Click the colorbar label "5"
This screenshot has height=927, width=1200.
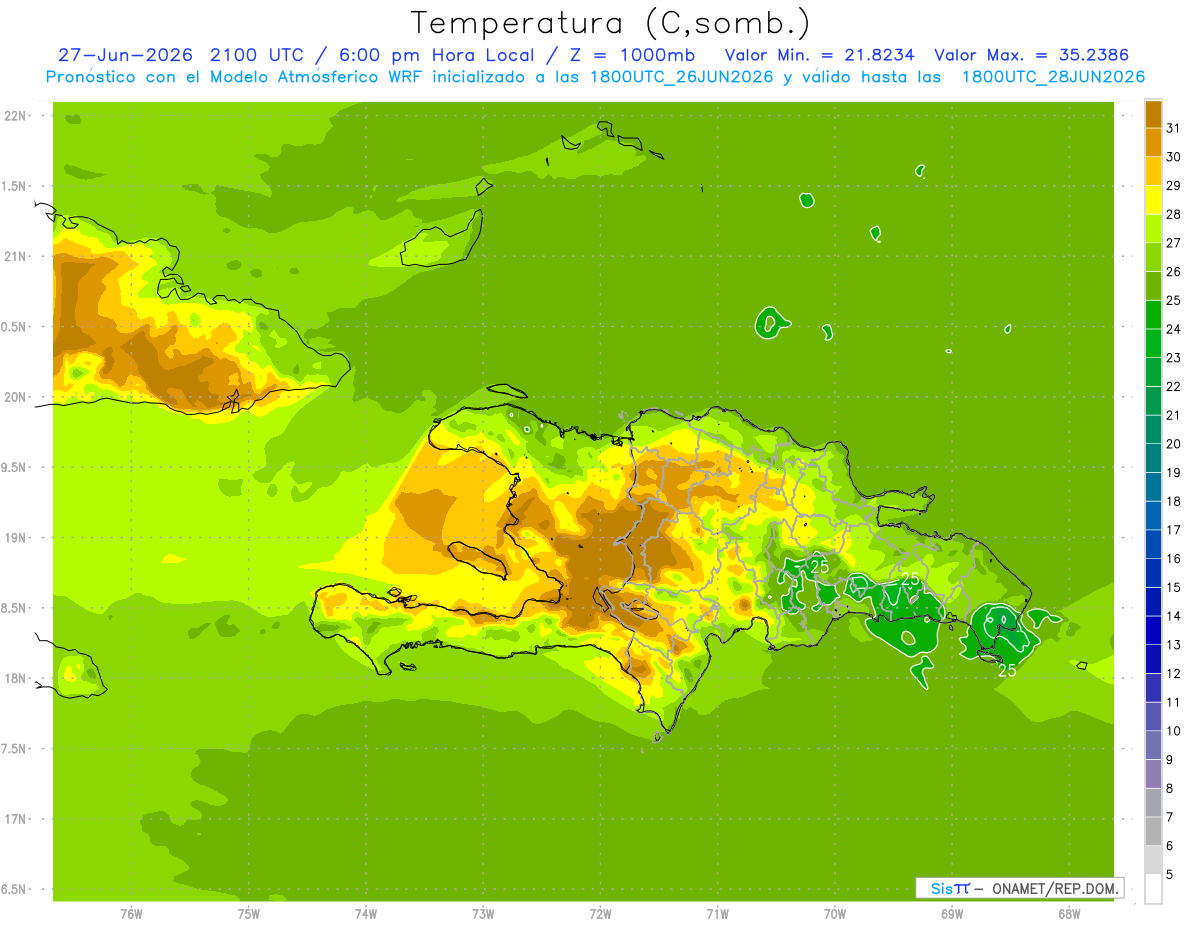tap(1170, 875)
